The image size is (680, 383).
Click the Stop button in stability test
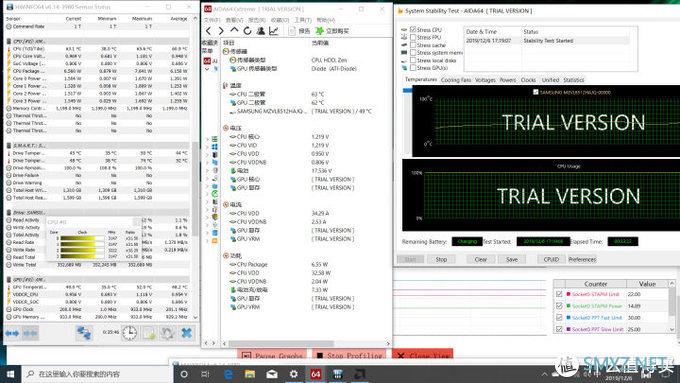point(441,259)
